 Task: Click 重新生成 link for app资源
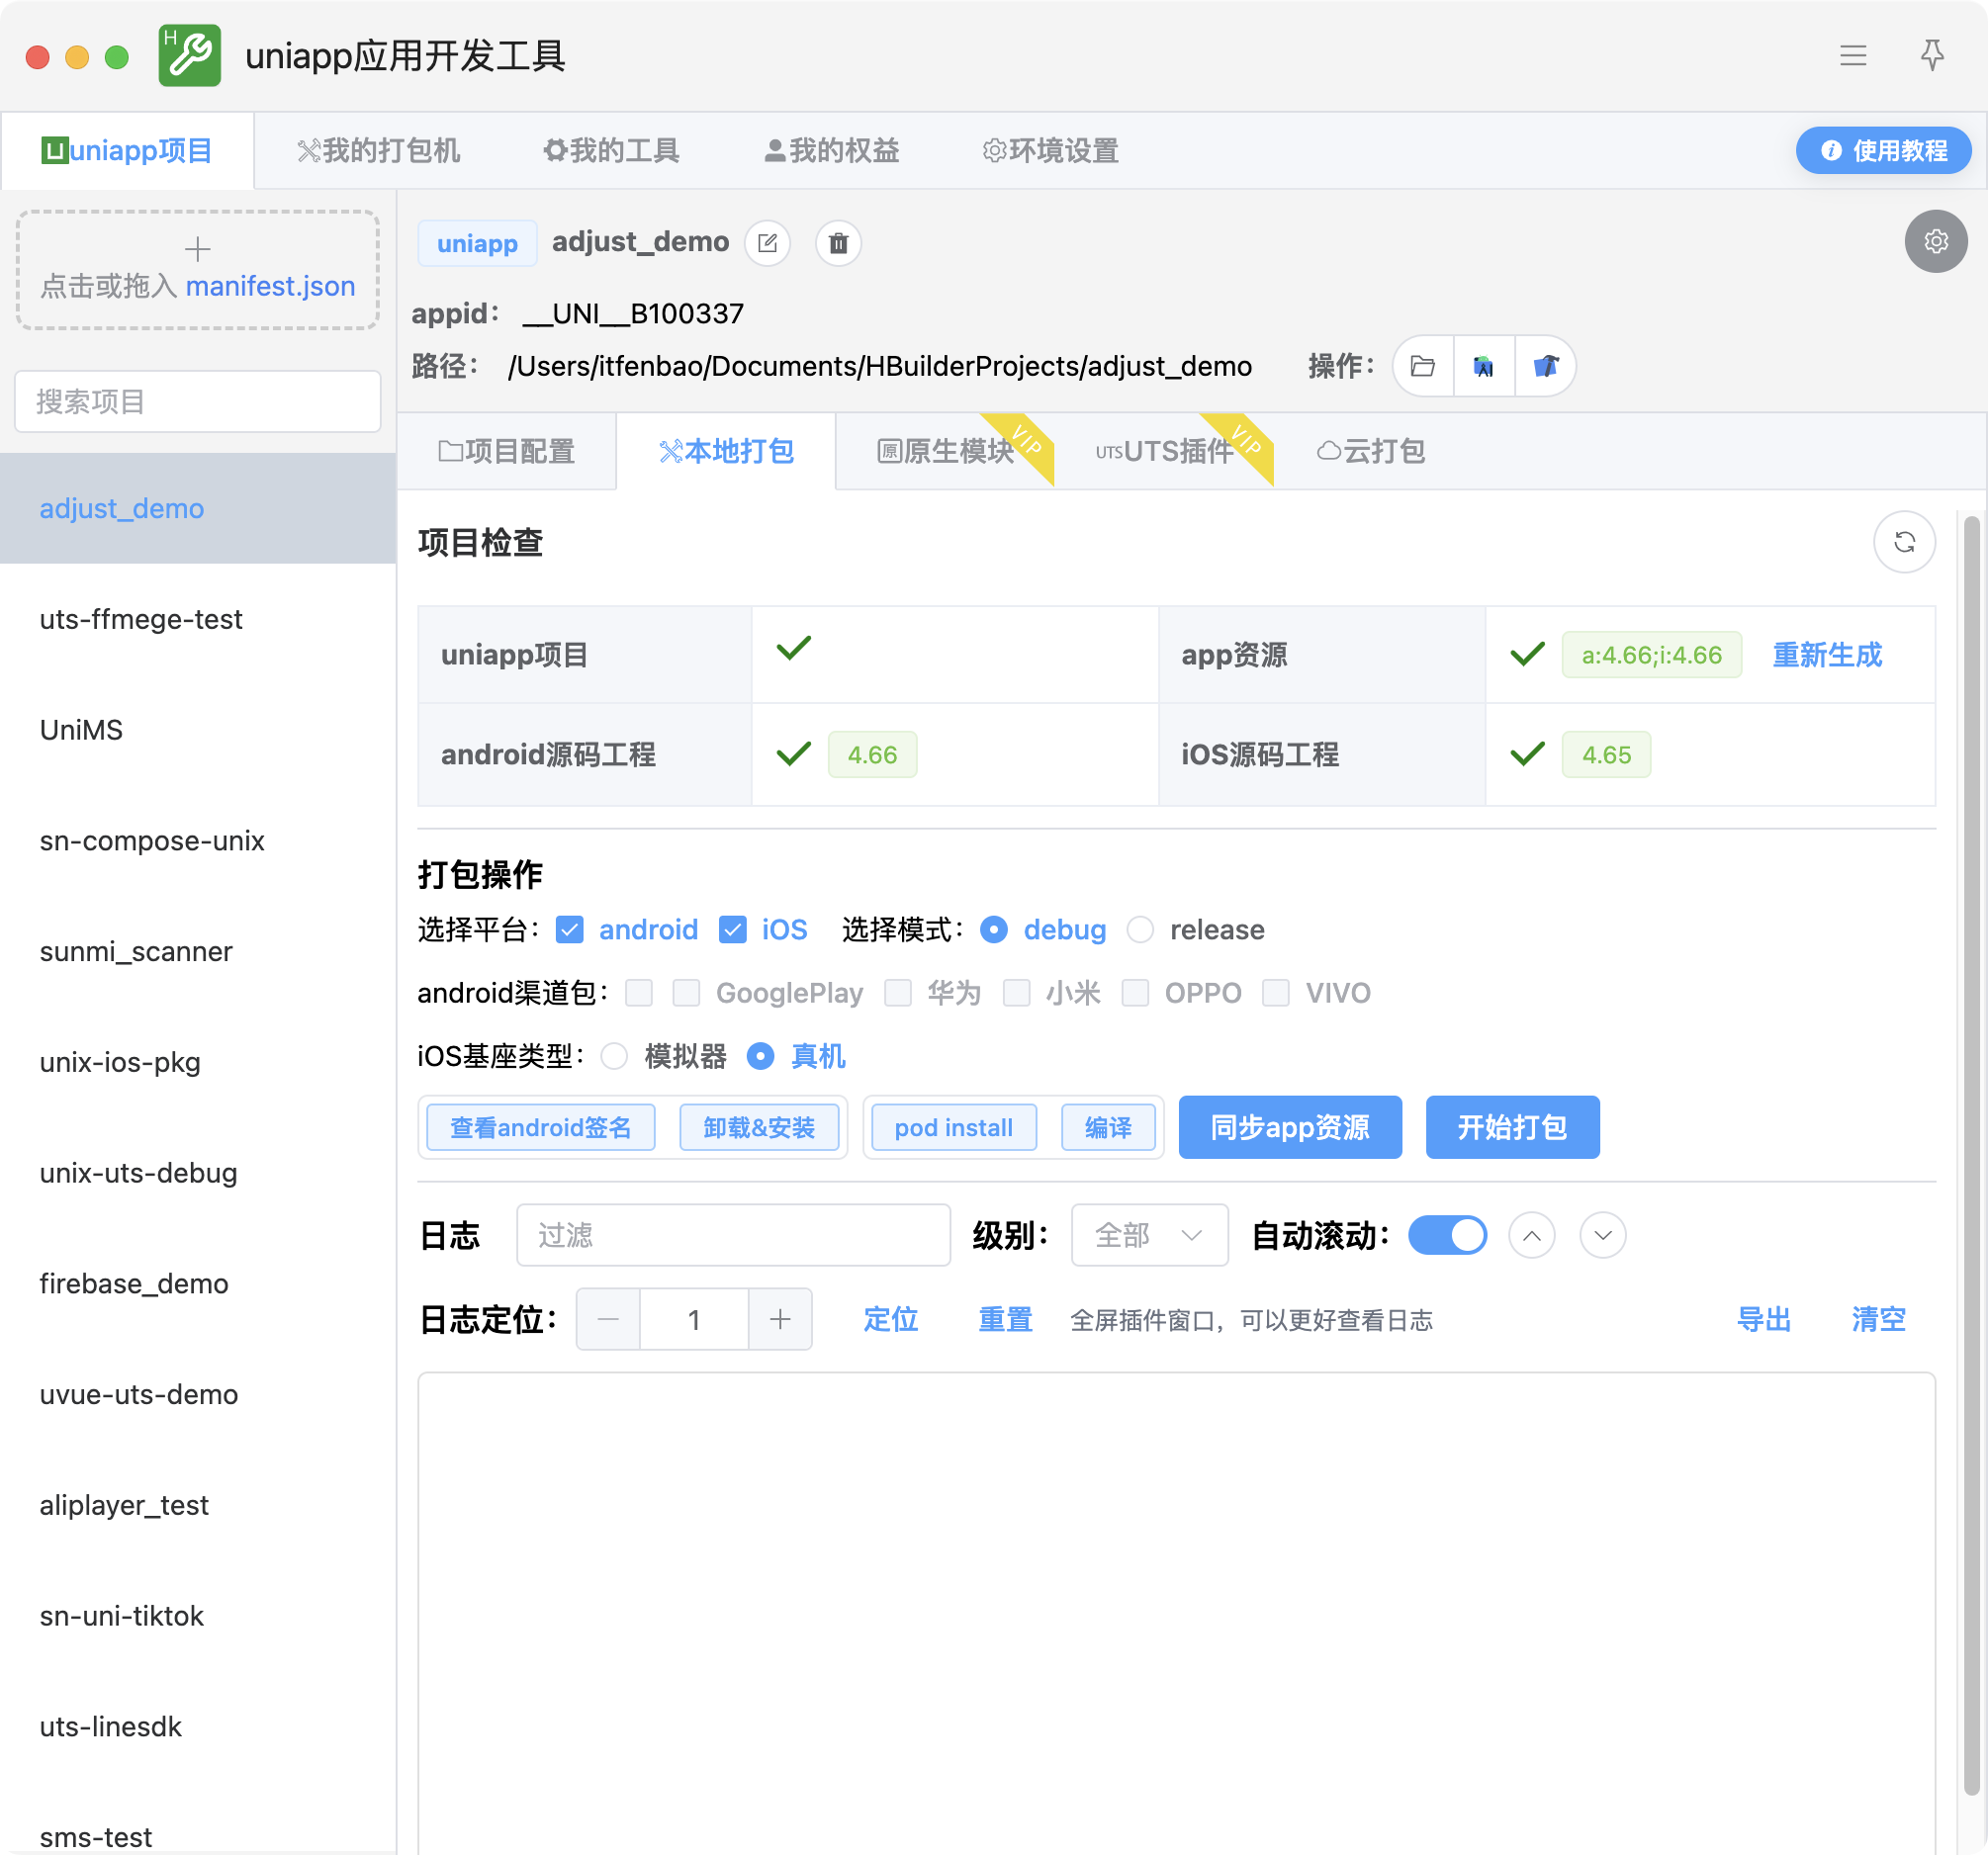click(1827, 655)
